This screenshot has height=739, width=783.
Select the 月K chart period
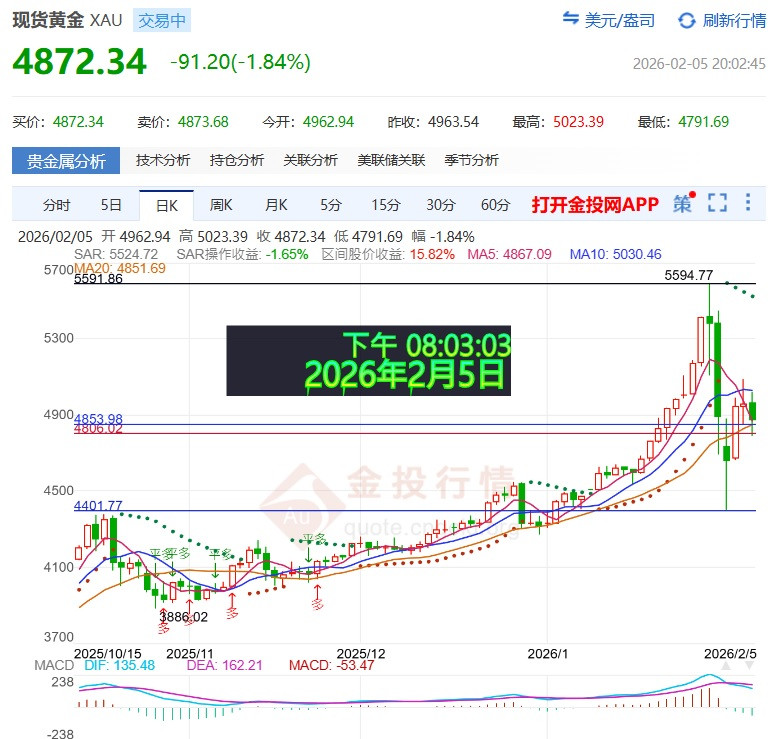tap(276, 205)
